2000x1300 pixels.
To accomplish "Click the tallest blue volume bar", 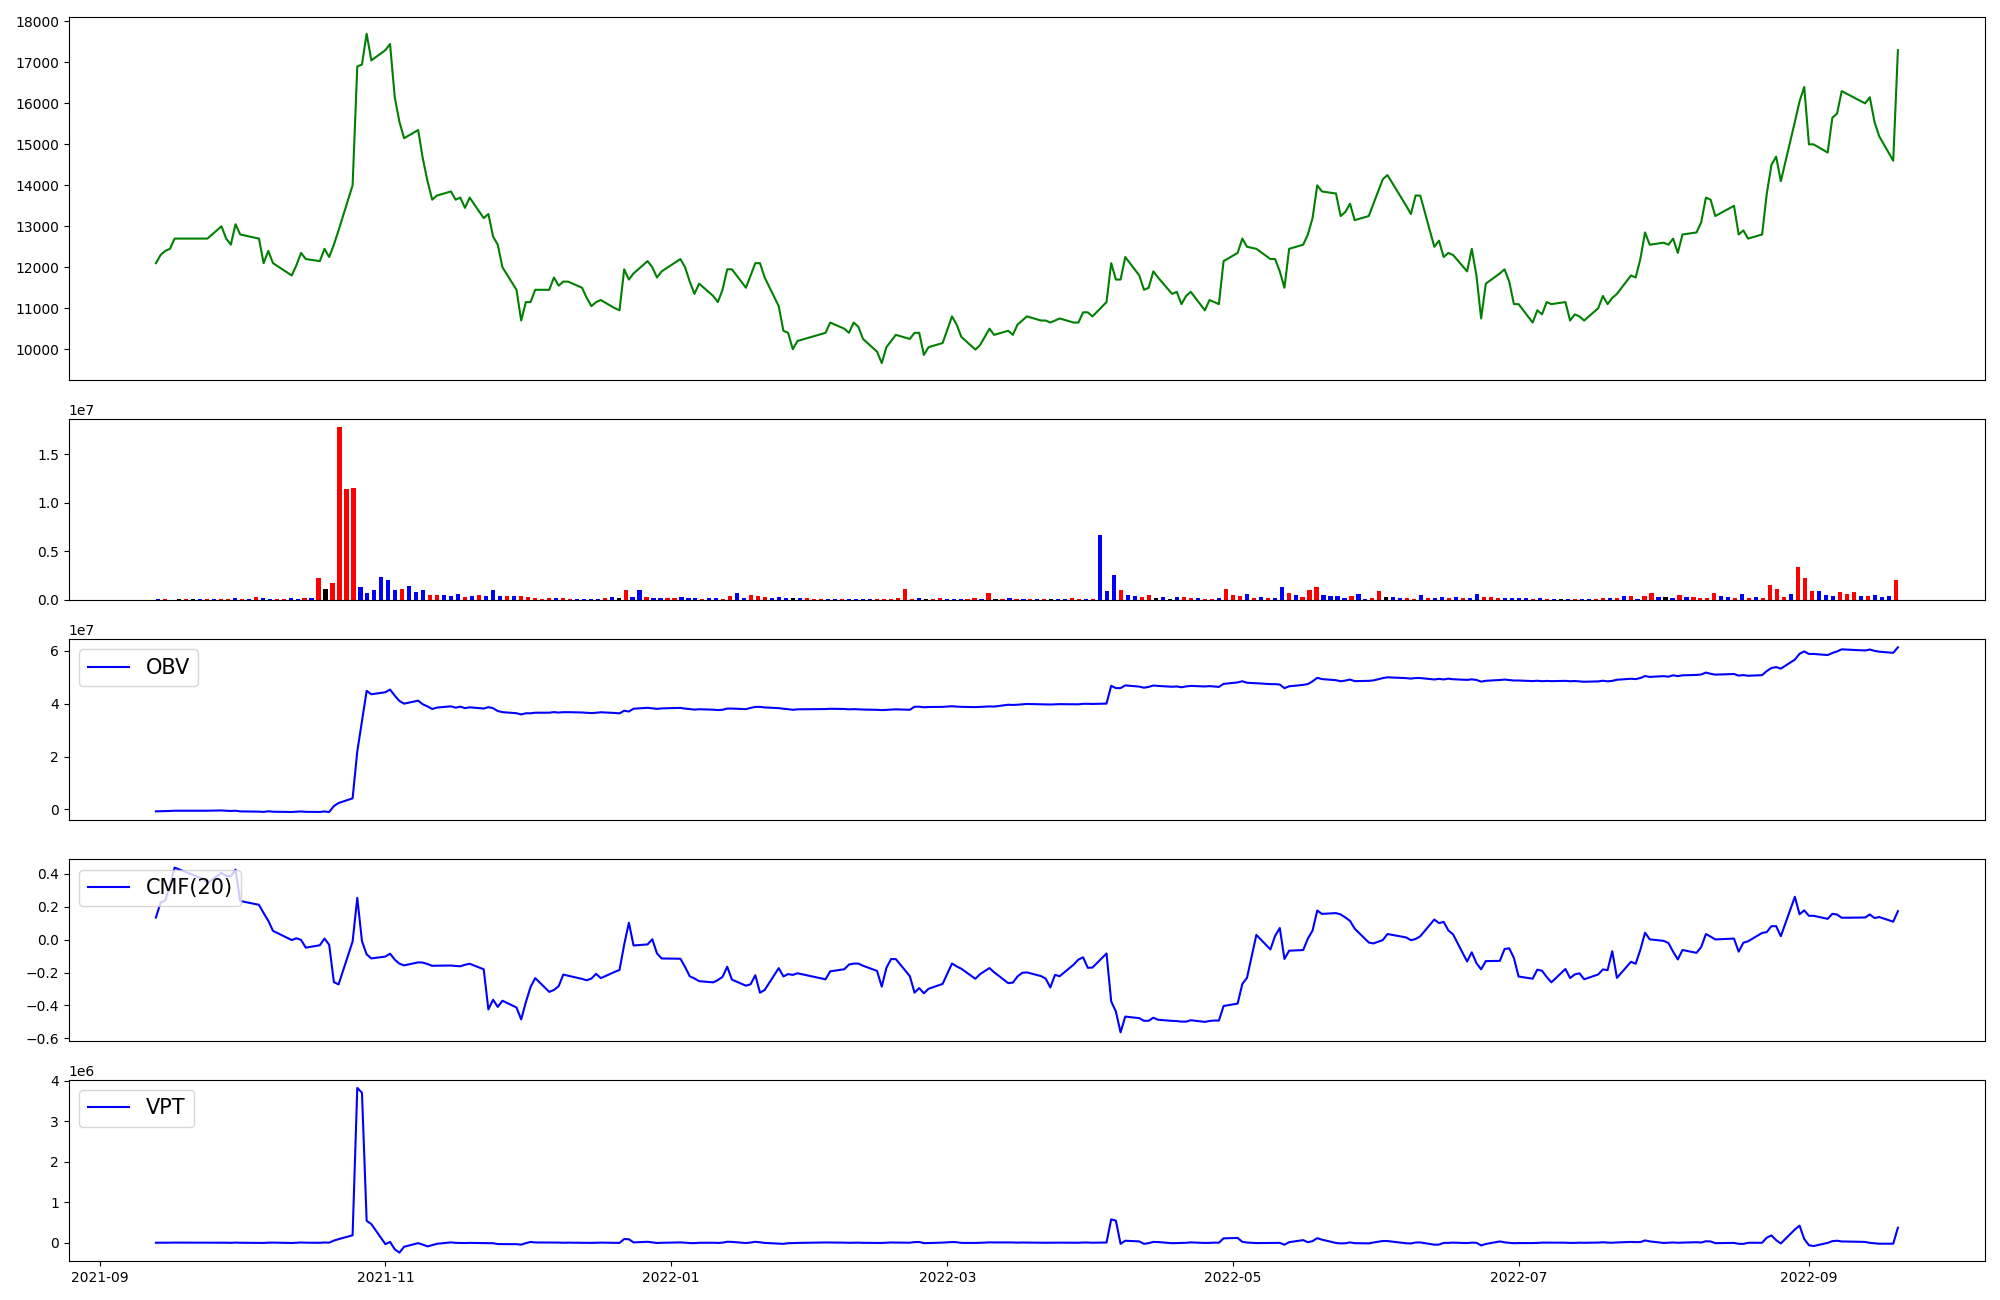I will (1100, 568).
